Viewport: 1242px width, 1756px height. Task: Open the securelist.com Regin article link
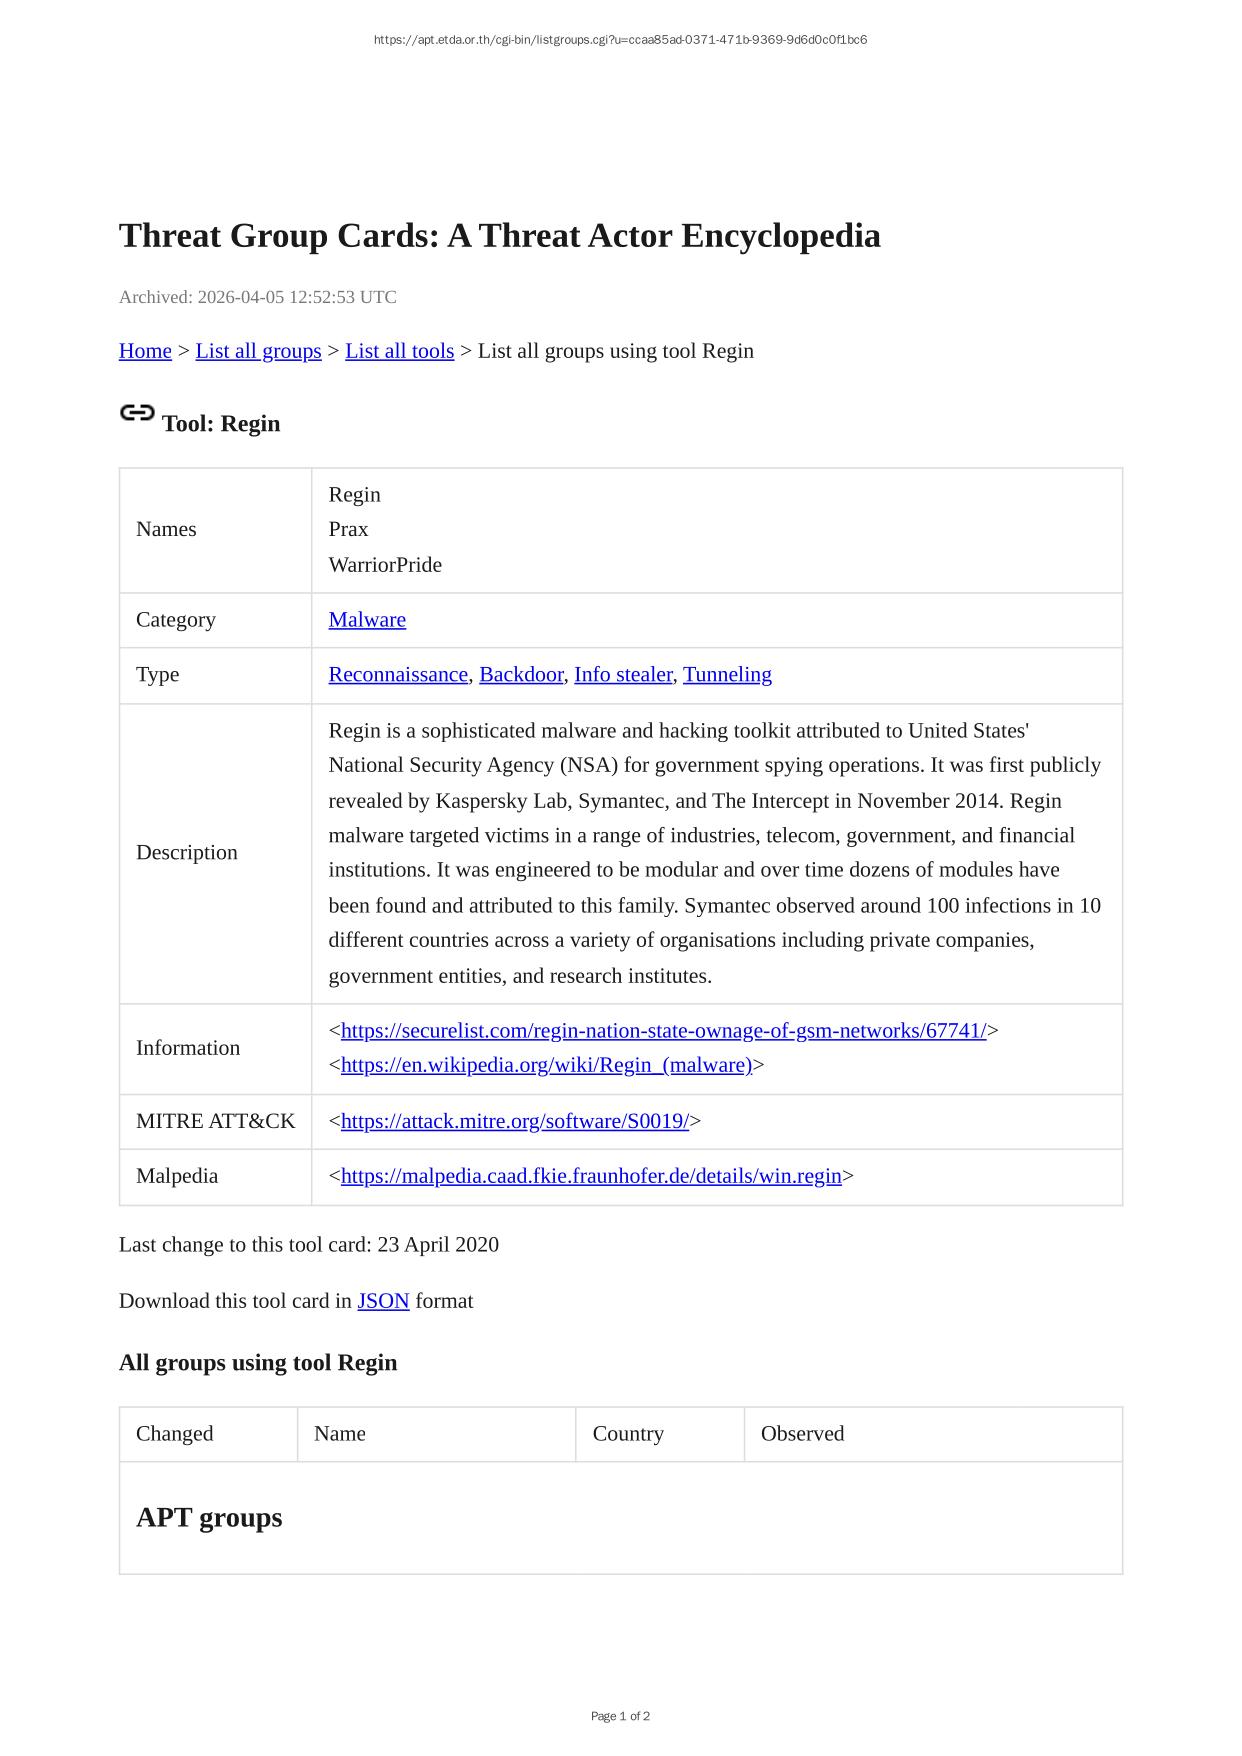tap(663, 1031)
